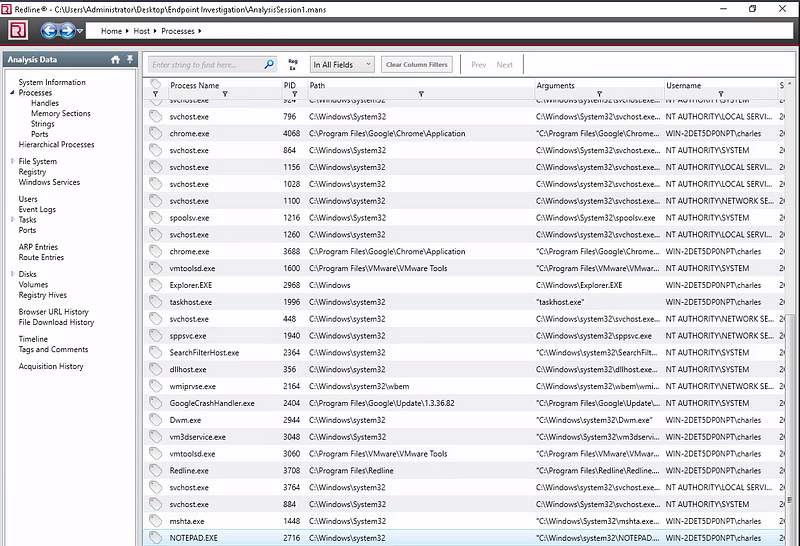Click the Prev search button
Viewport: 800px width, 546px height.
tap(479, 65)
